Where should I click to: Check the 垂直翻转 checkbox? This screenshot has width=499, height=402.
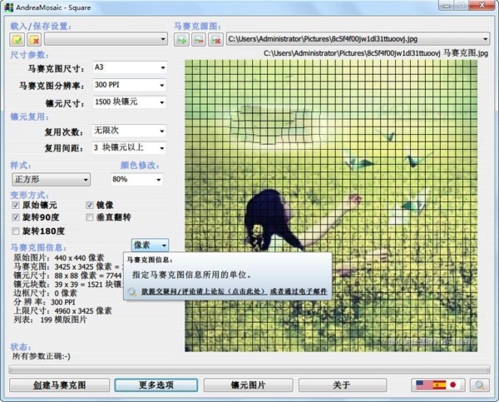tap(89, 217)
